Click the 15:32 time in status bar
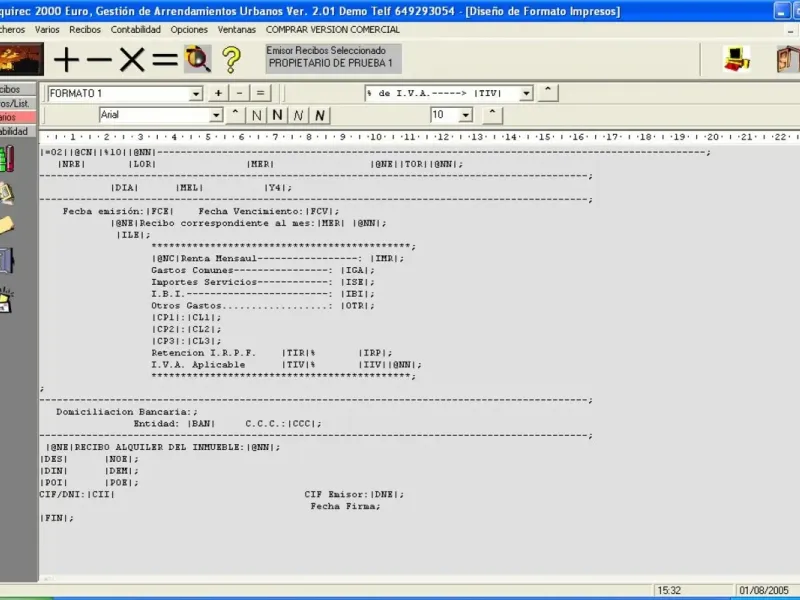The height and width of the screenshot is (600, 800). pyautogui.click(x=669, y=590)
